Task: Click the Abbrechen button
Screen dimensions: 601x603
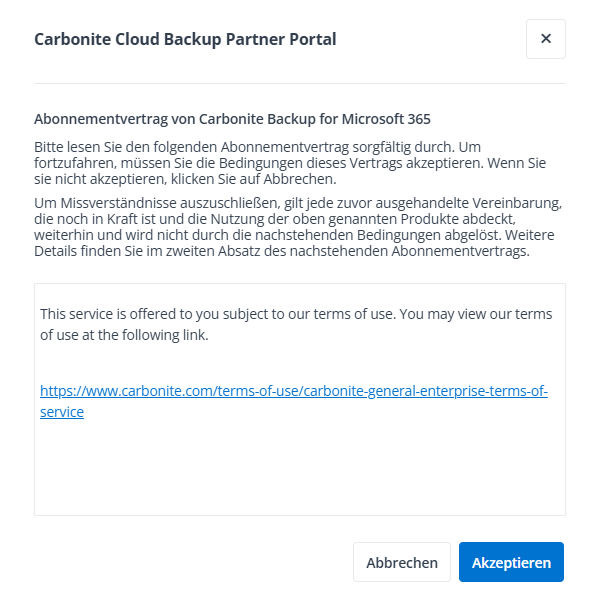Action: click(402, 562)
